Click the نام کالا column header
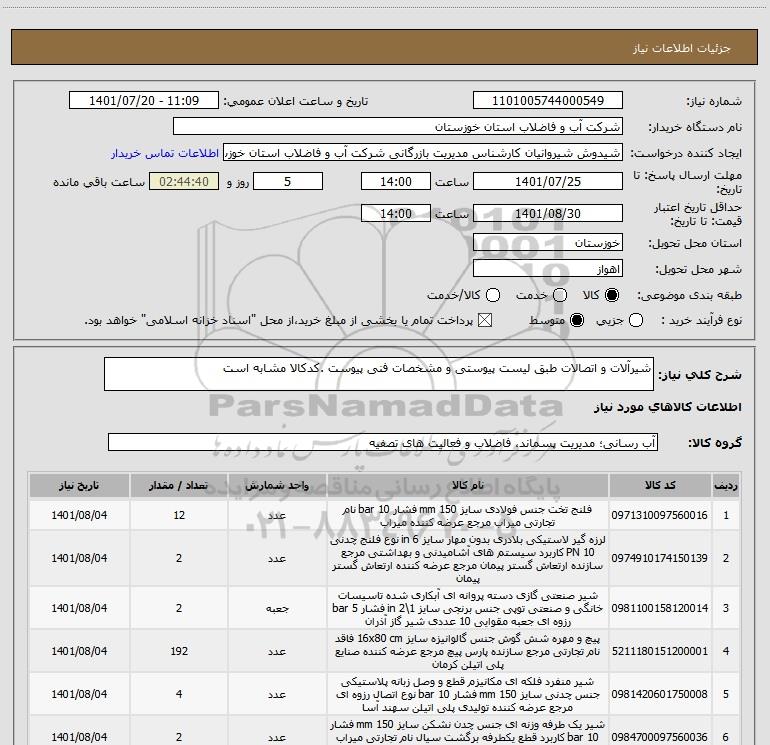The image size is (770, 745). pos(468,485)
